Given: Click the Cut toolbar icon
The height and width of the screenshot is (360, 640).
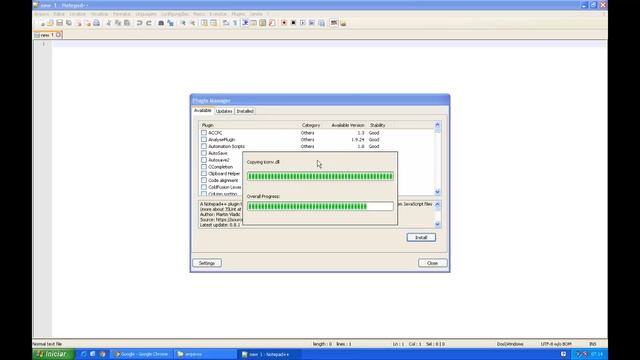Looking at the screenshot, I should point(108,23).
